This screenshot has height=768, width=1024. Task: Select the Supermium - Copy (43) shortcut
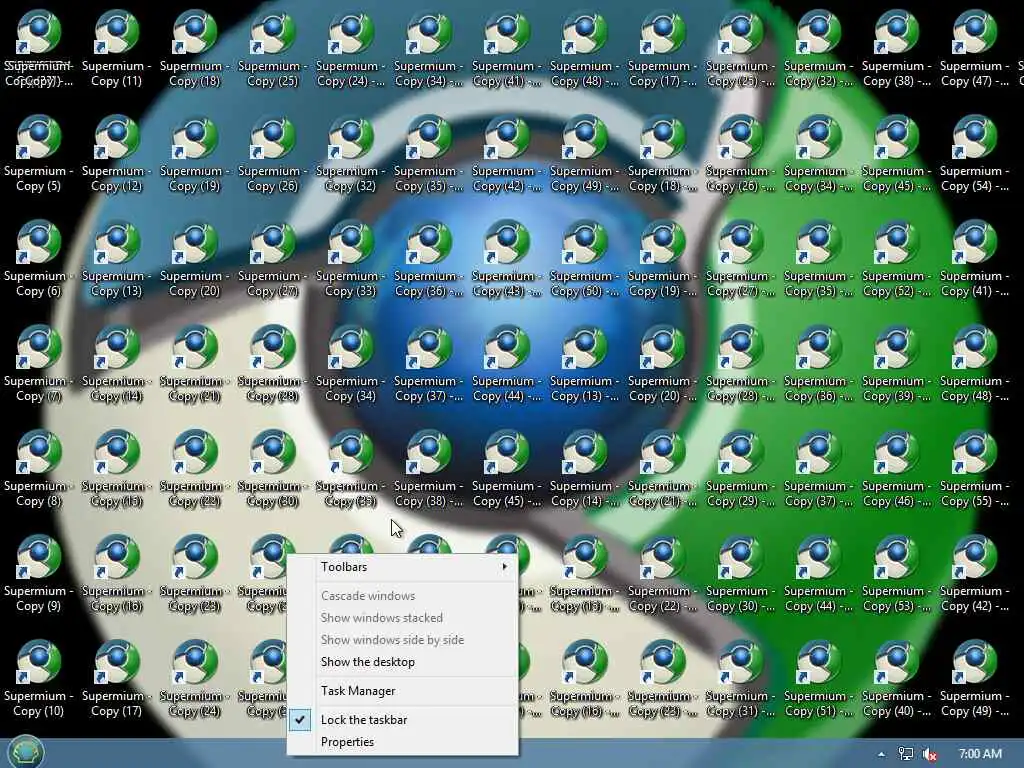click(506, 259)
